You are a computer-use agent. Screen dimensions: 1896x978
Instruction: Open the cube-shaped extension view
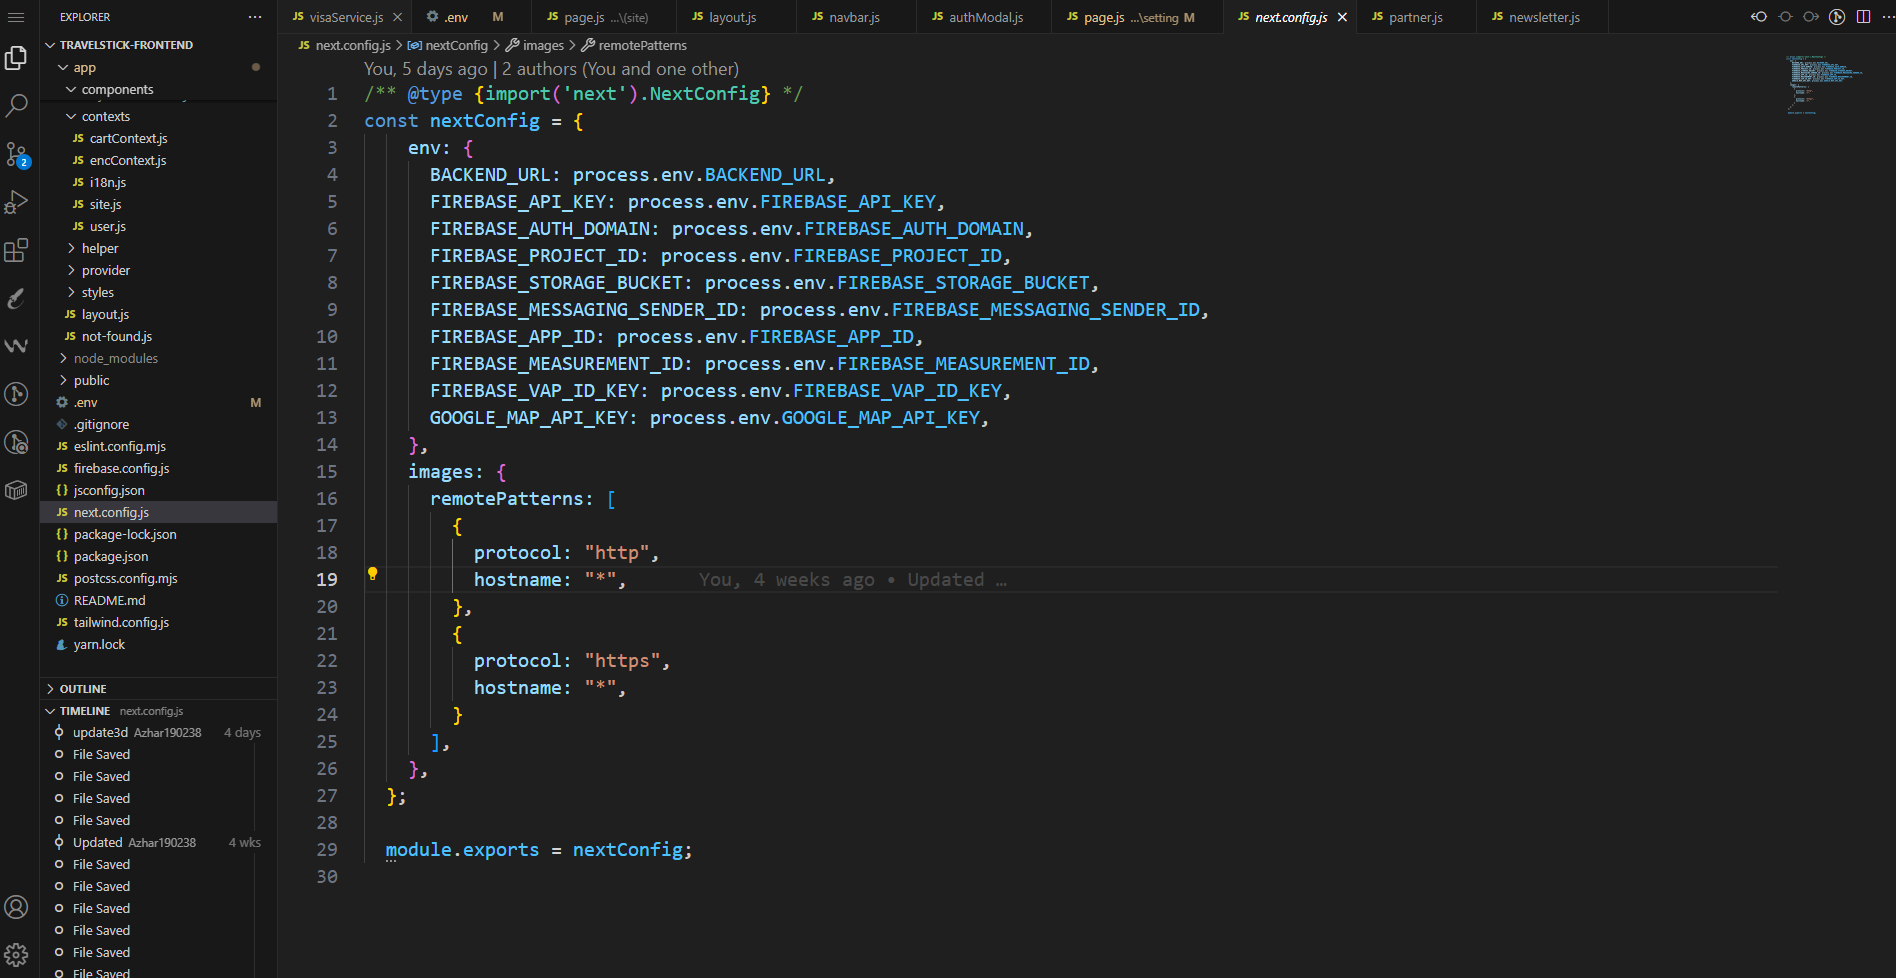coord(16,490)
